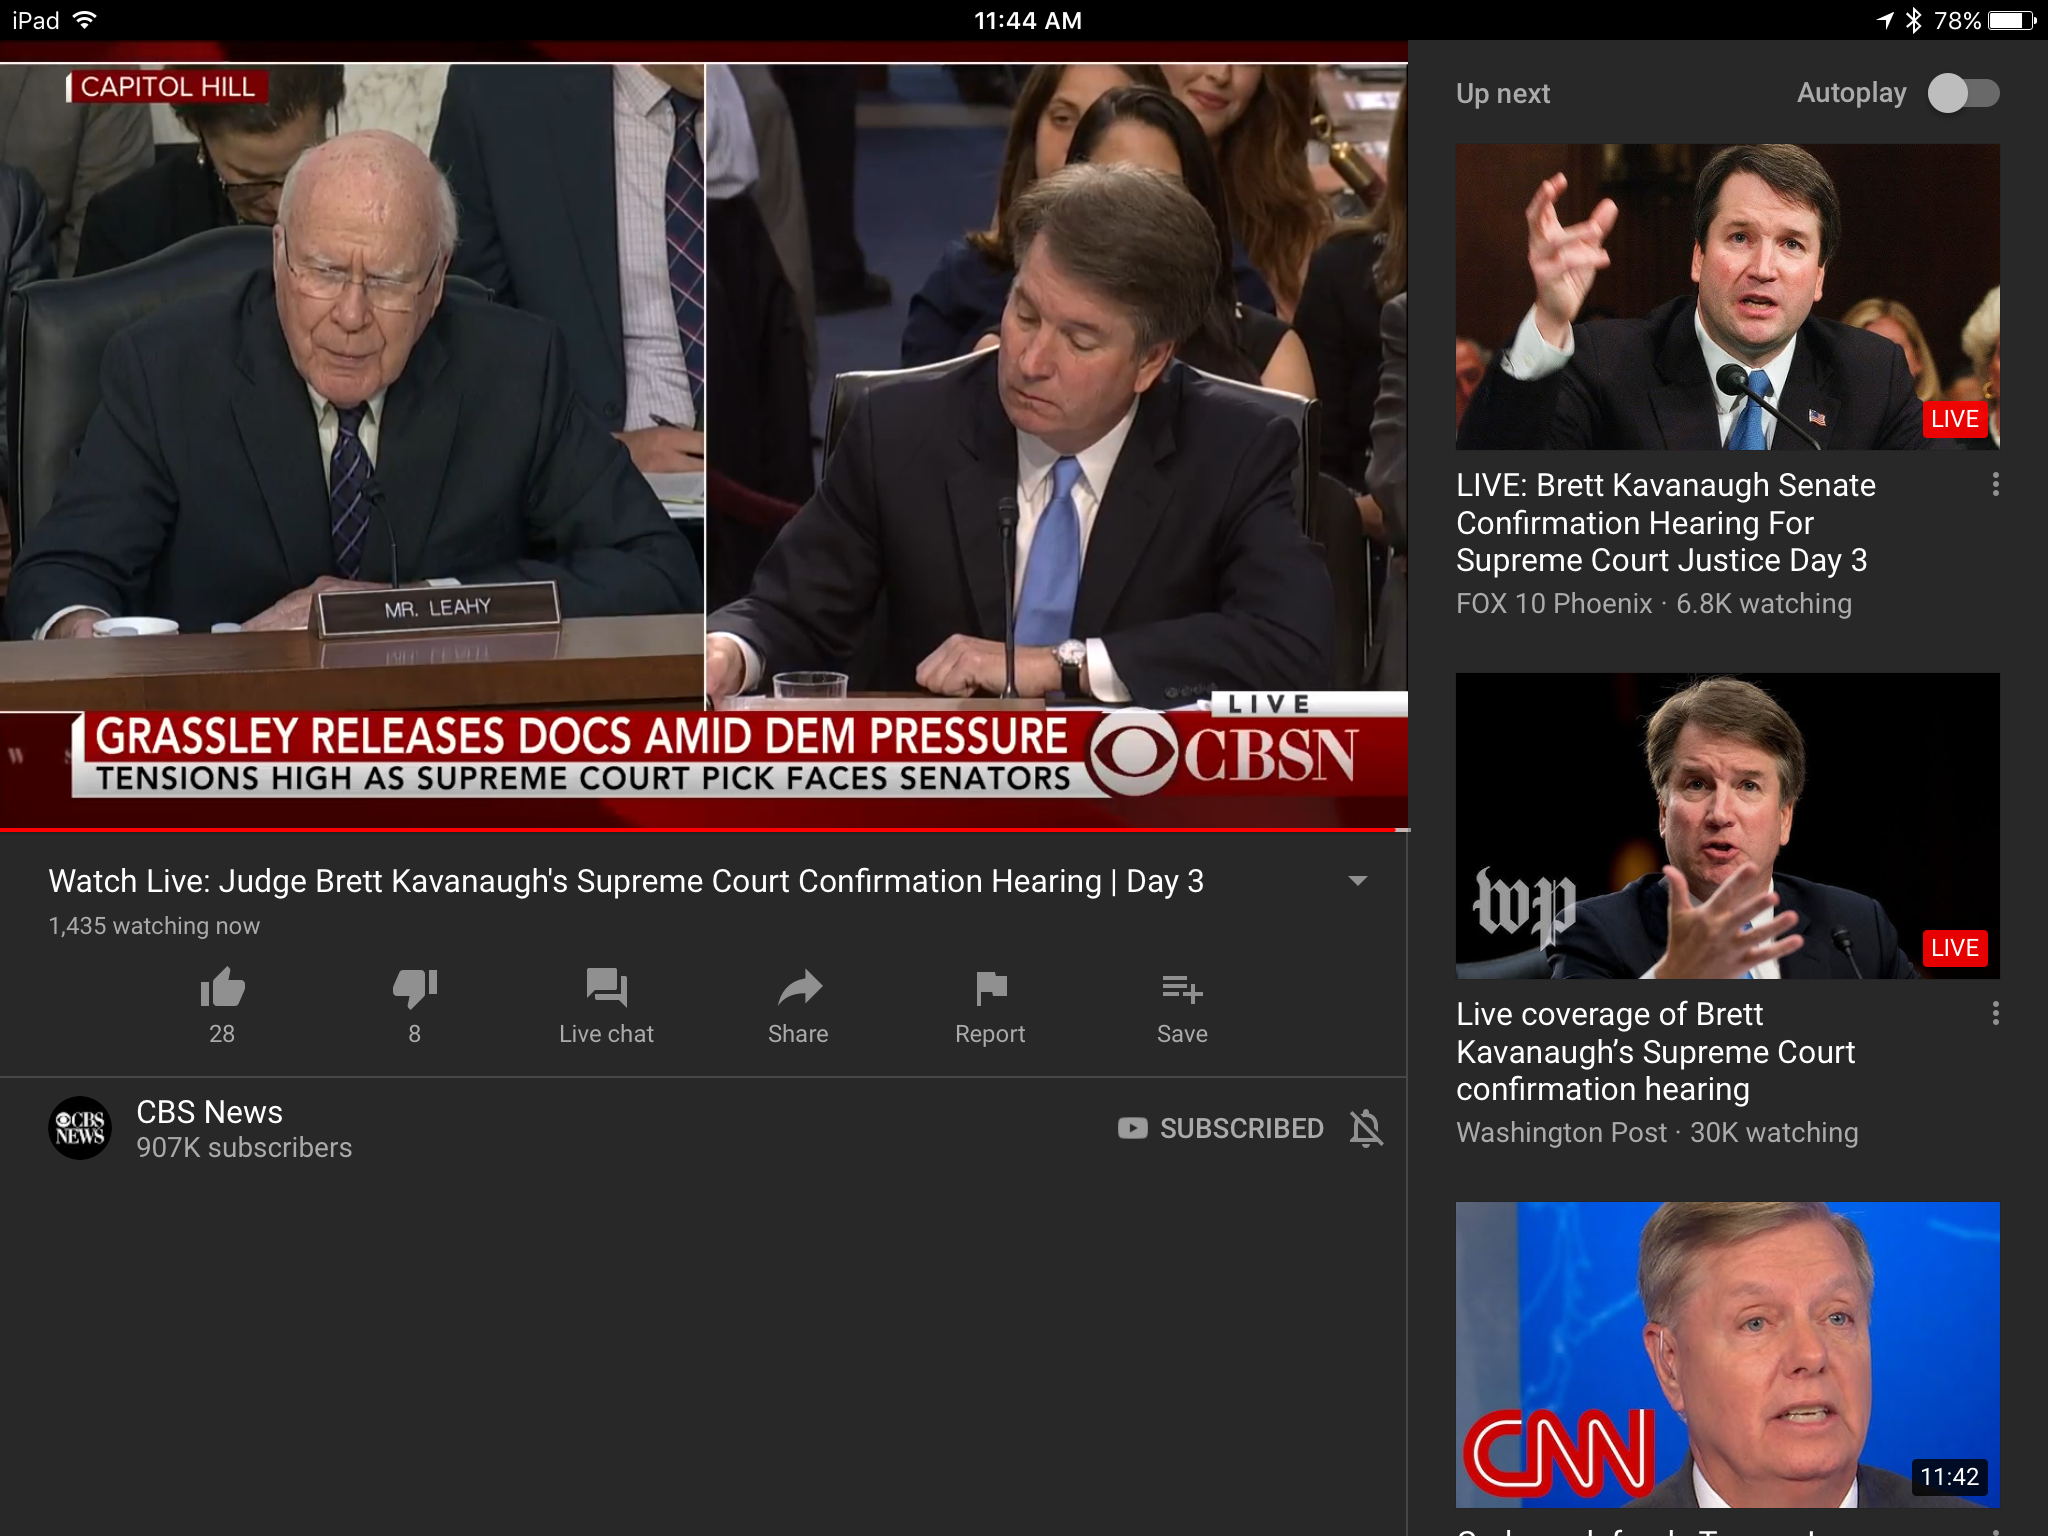Tap the like count '28'
Screen dimensions: 2048x1536
point(222,1034)
